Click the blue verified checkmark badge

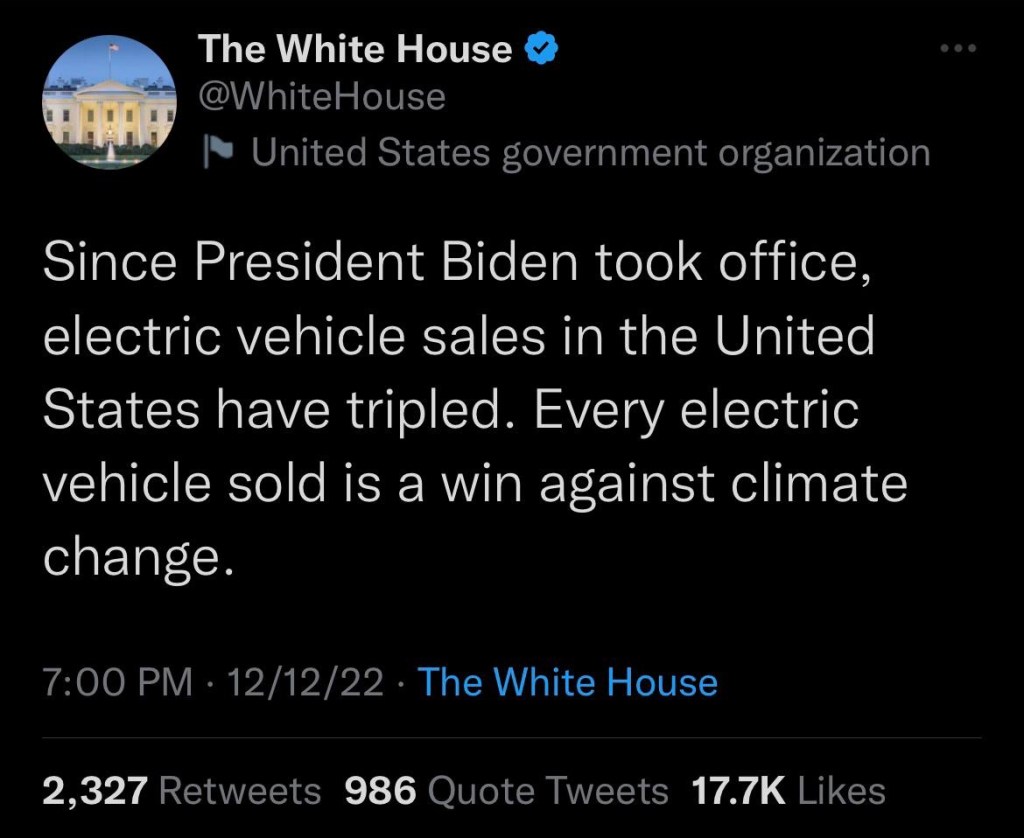tap(541, 50)
